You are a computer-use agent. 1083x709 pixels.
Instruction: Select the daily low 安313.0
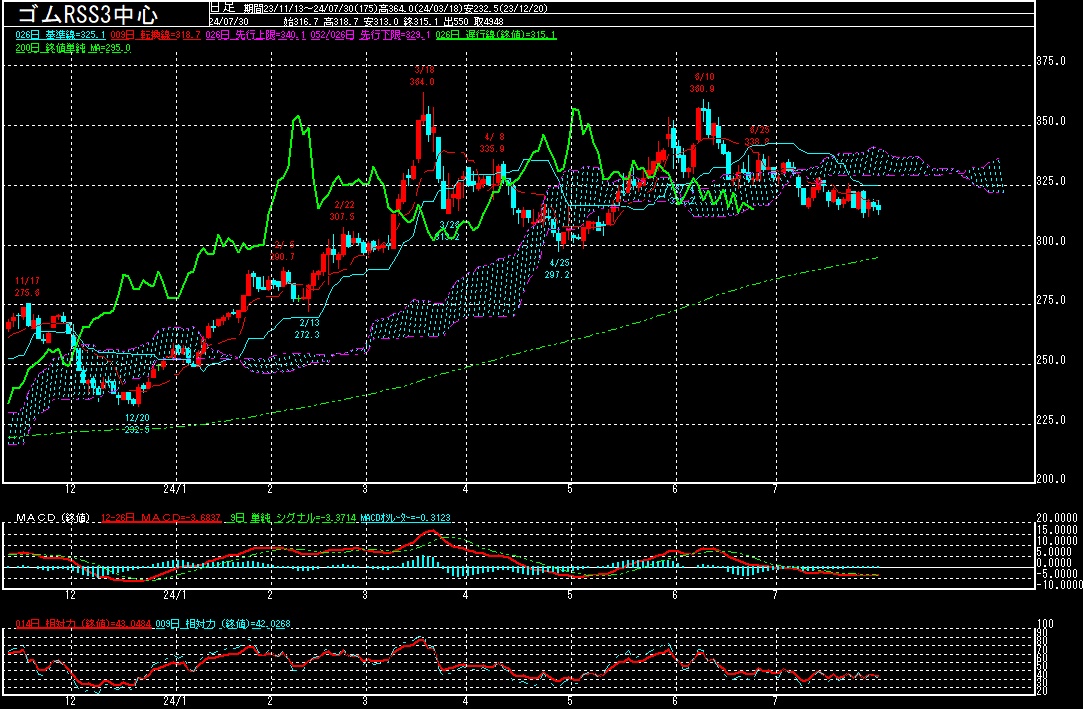pos(382,21)
